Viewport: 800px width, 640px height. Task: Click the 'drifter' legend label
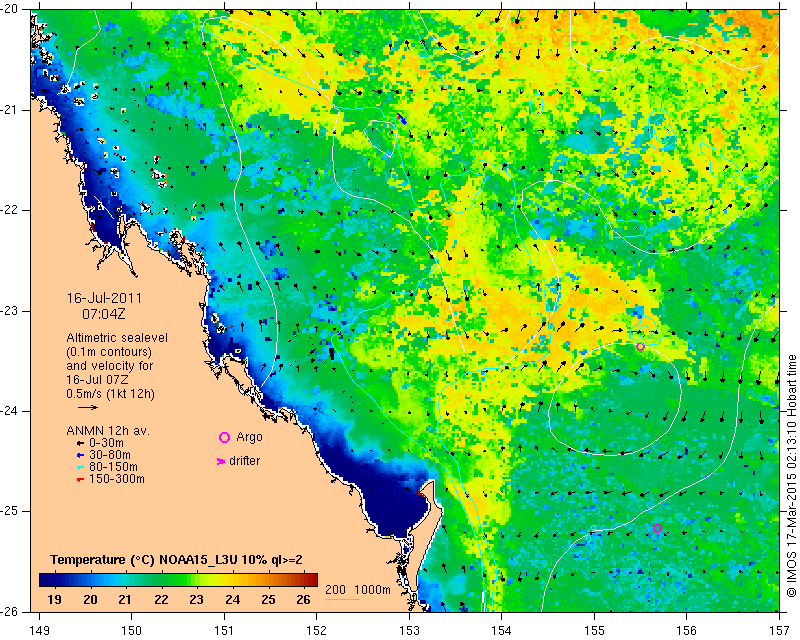(x=244, y=461)
